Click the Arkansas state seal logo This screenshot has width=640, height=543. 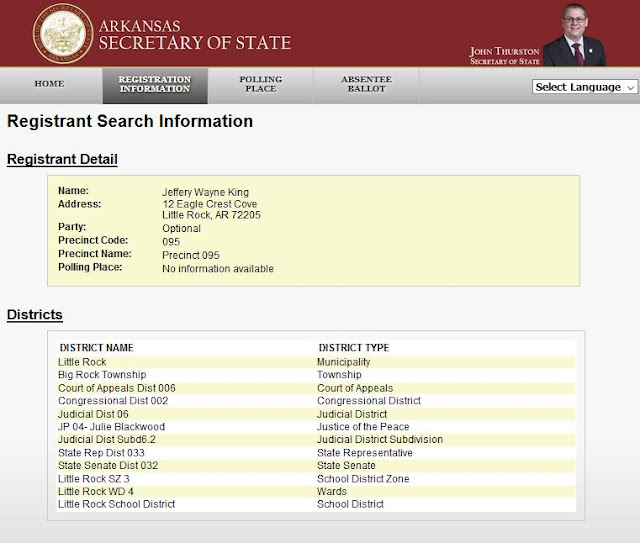point(63,33)
